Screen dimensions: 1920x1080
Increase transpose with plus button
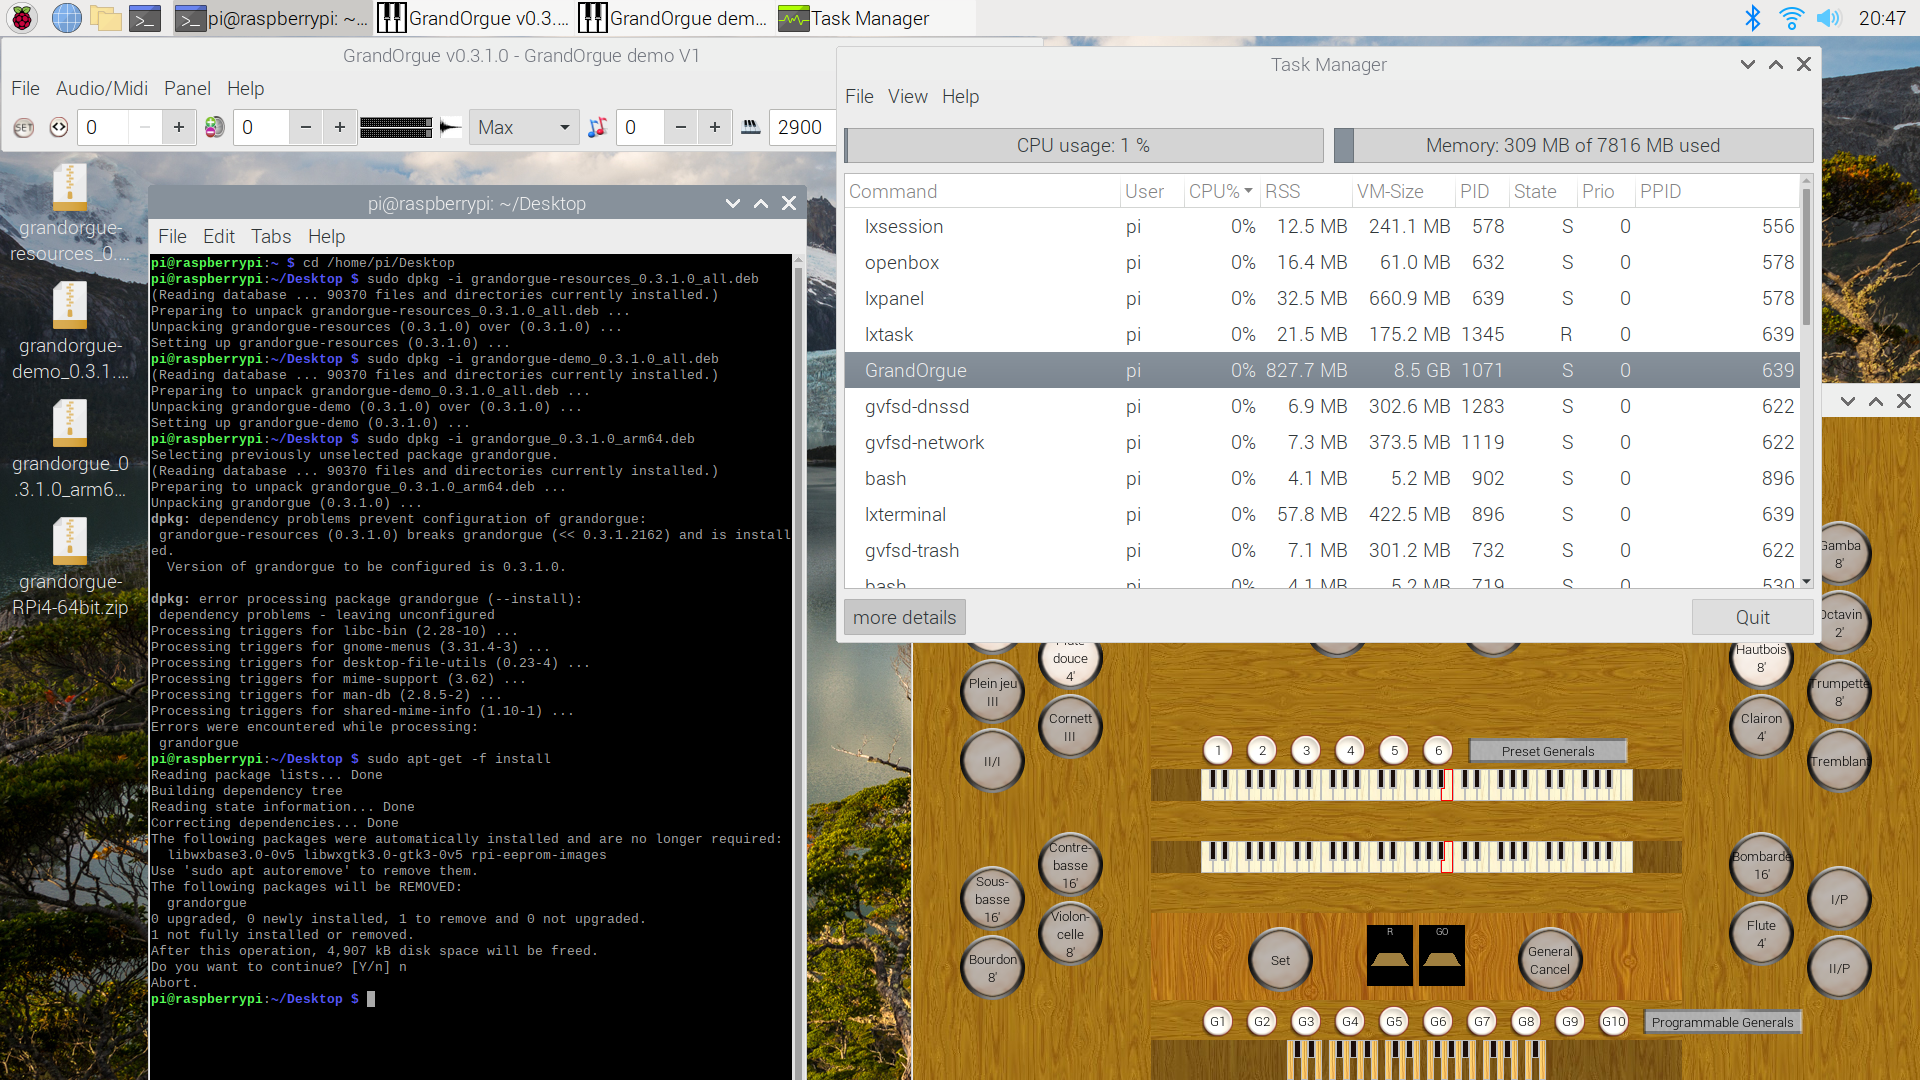715,127
